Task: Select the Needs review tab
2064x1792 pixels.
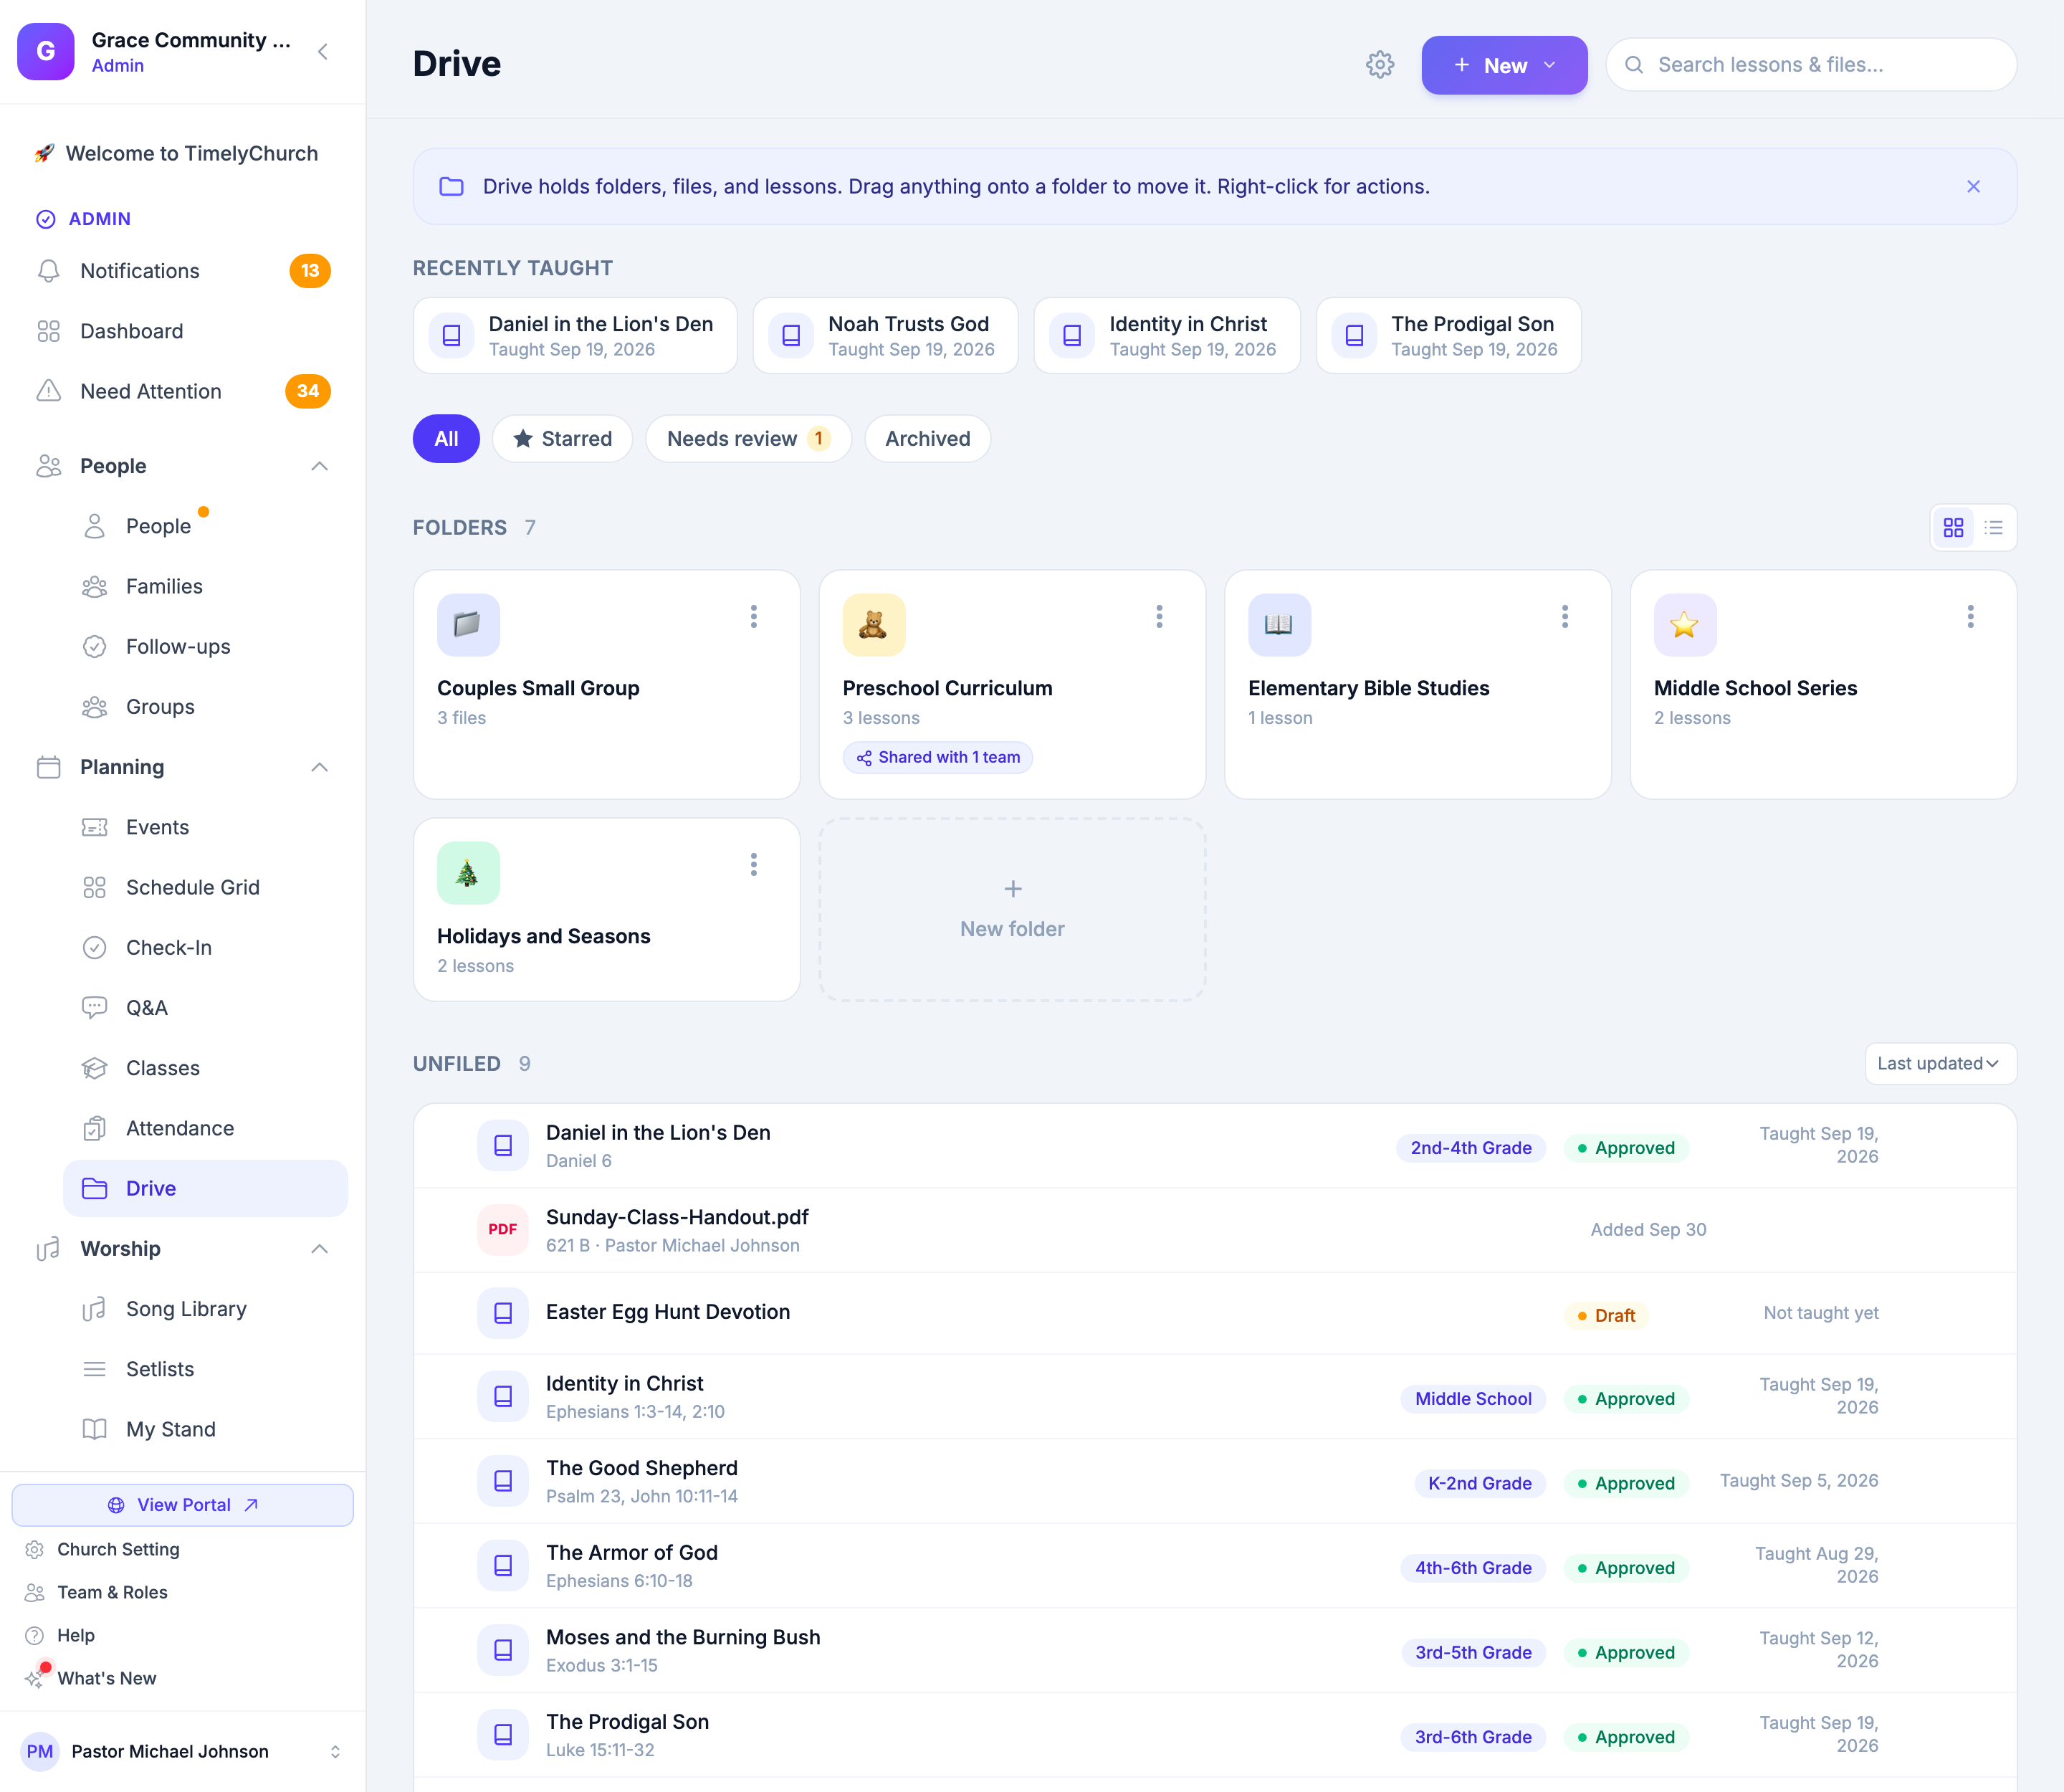Action: [748, 439]
